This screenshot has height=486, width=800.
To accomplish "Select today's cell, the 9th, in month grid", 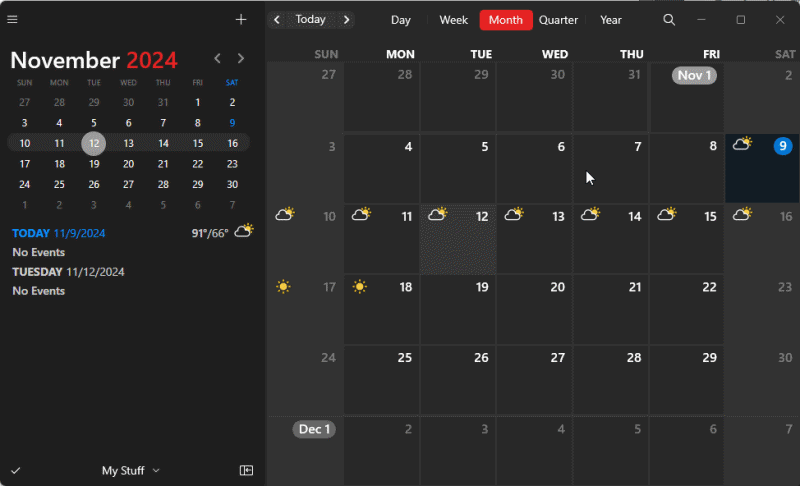I will 762,169.
